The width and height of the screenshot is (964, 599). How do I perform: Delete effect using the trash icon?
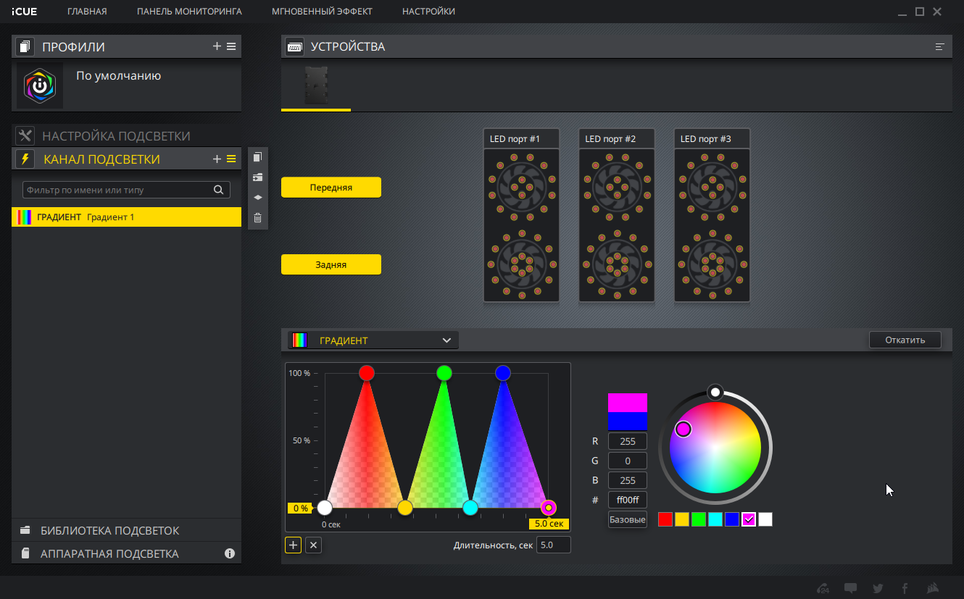[258, 218]
